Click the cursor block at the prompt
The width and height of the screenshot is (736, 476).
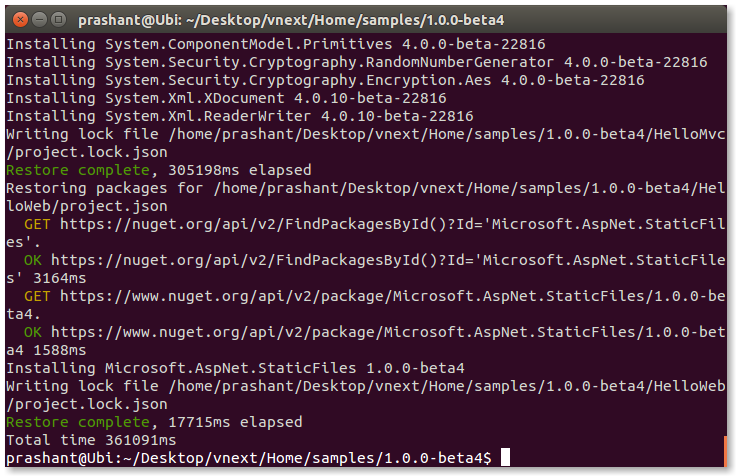(x=505, y=457)
